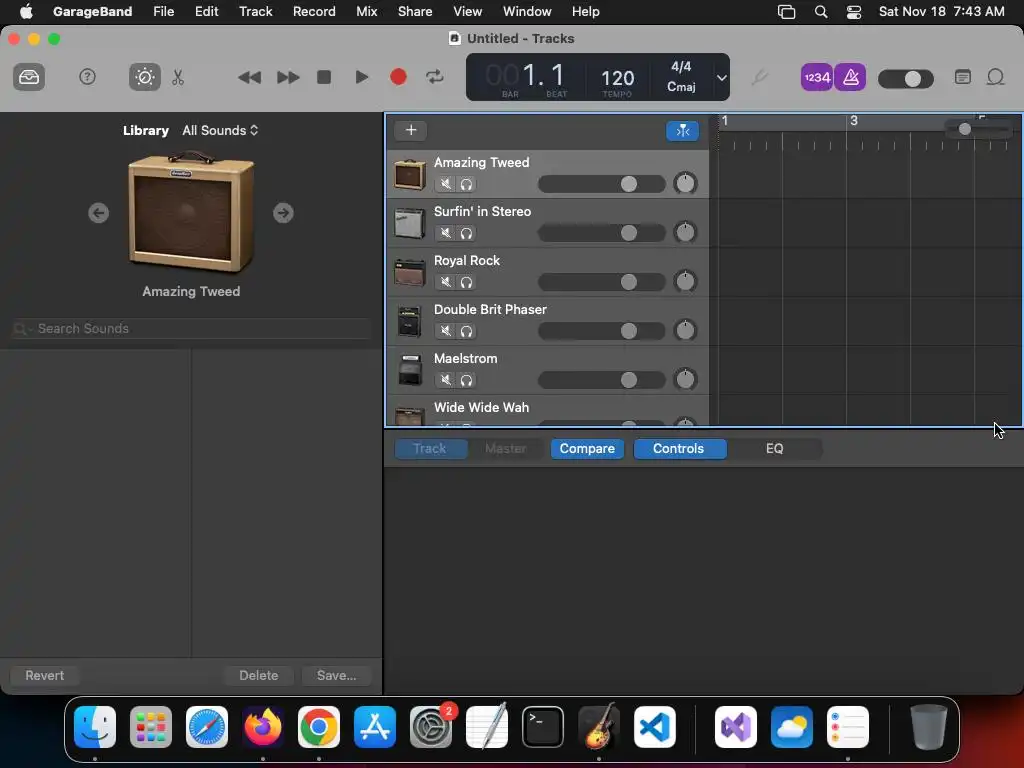Click the Amazing Tweed amp image in Library

click(x=191, y=212)
